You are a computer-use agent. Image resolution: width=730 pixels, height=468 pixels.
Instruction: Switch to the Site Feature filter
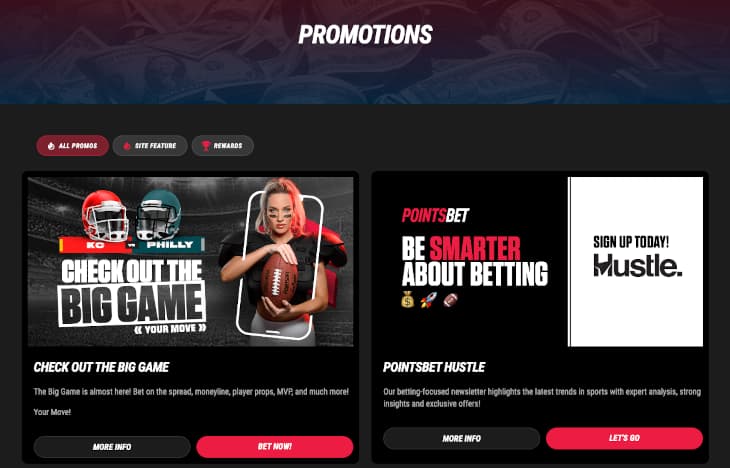pos(150,146)
